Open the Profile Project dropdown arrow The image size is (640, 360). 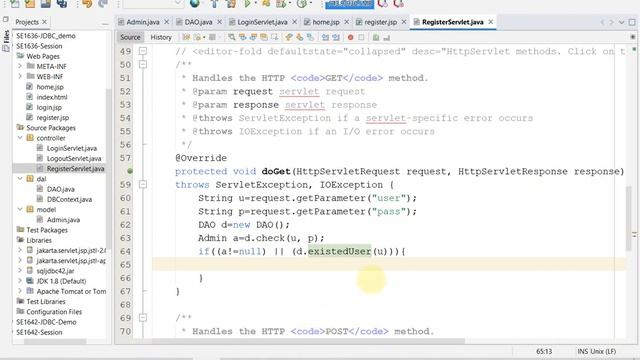[x=310, y=4]
